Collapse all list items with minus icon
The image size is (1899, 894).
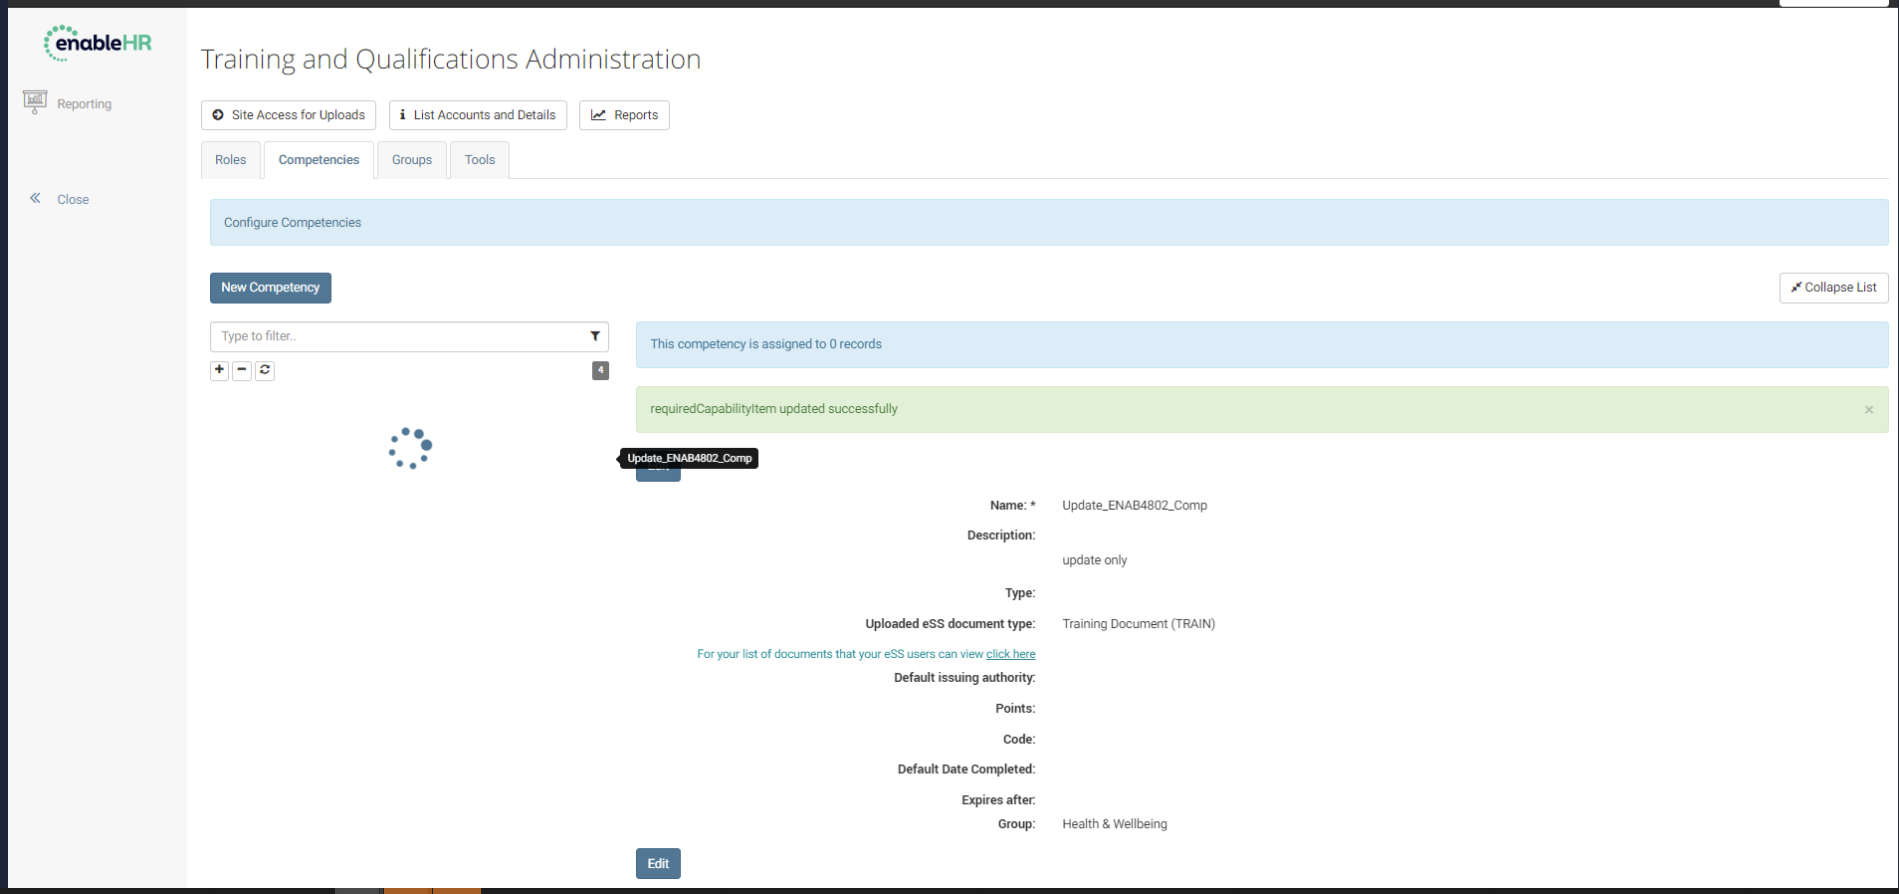pos(242,370)
